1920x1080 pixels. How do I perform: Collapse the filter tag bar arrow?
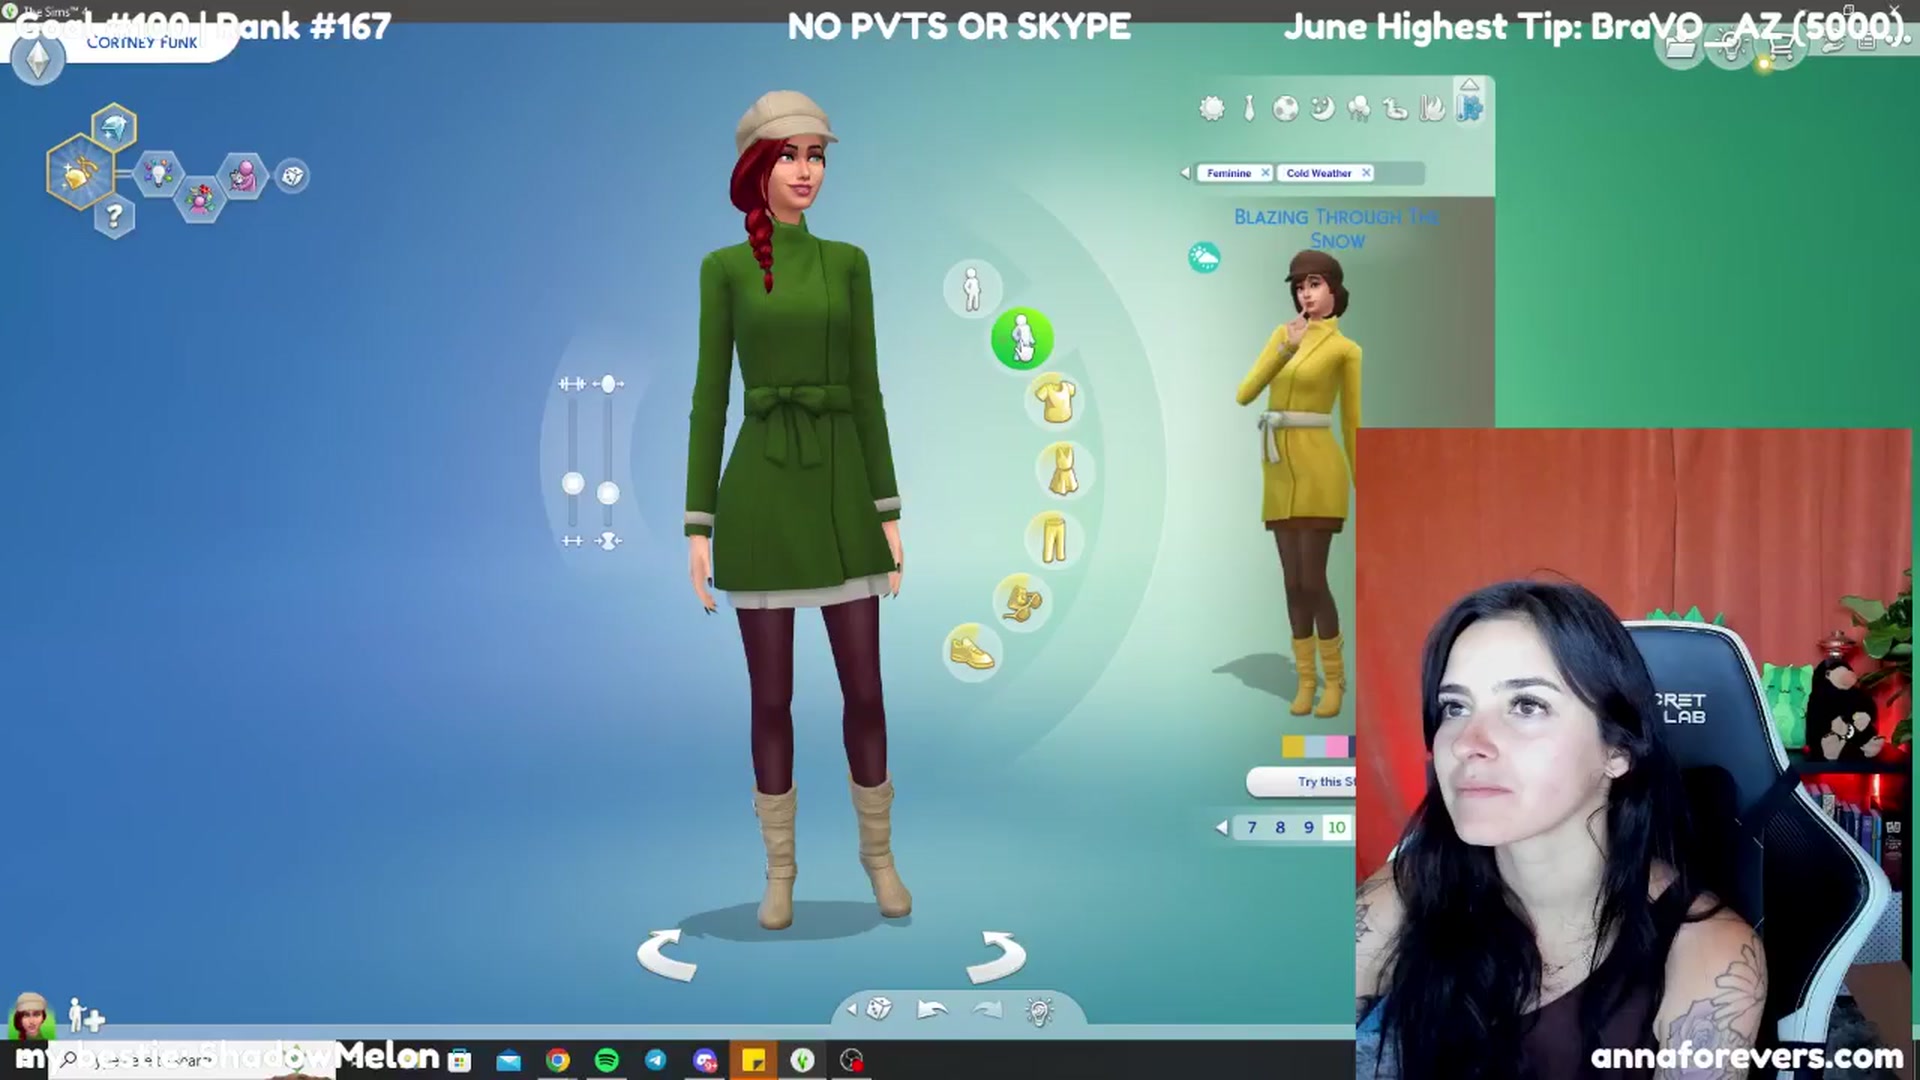(x=1185, y=173)
